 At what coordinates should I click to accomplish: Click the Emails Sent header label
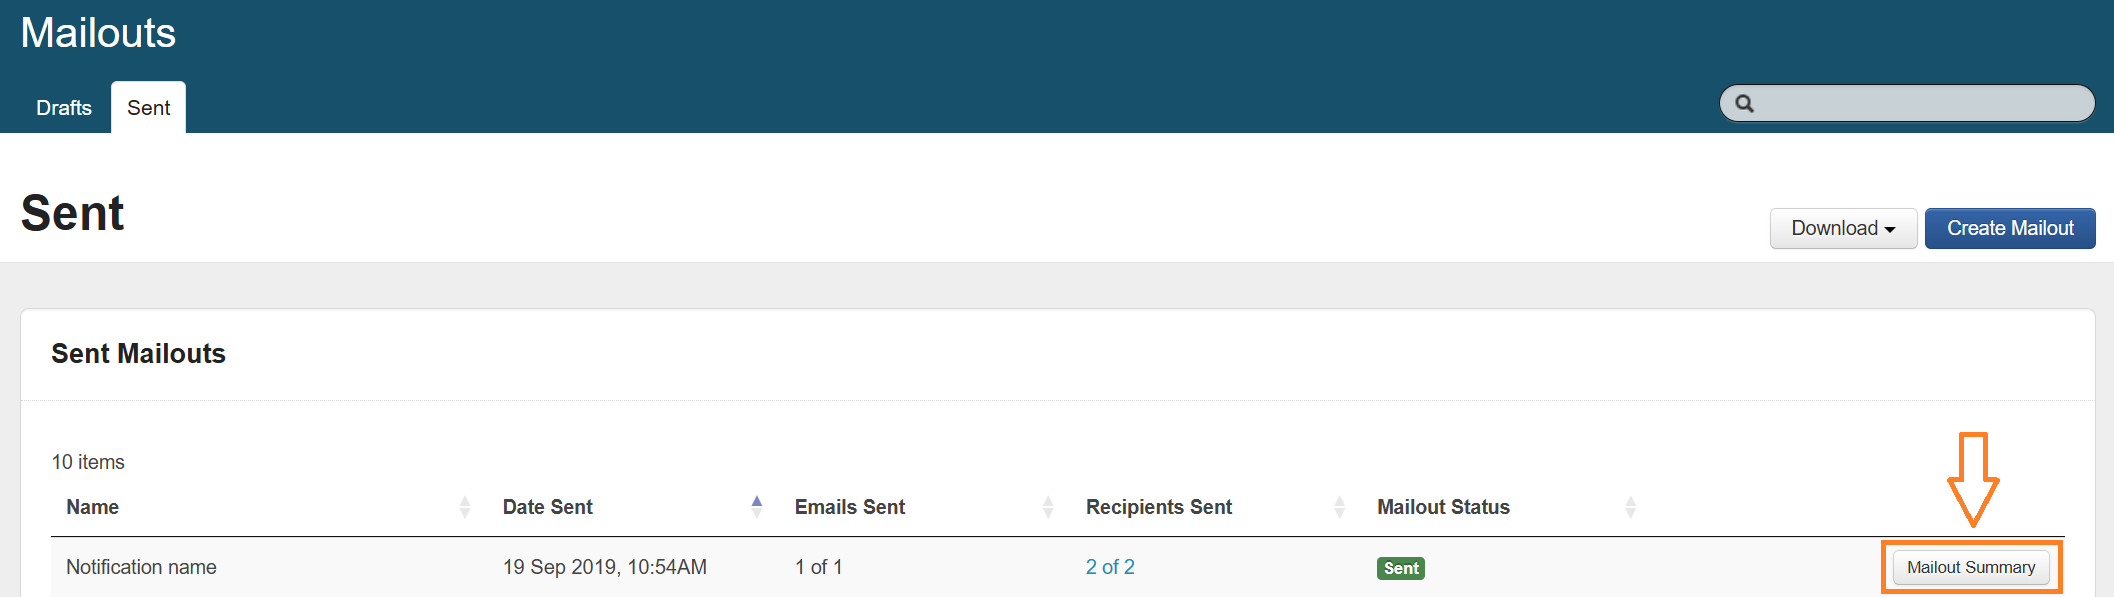click(850, 507)
